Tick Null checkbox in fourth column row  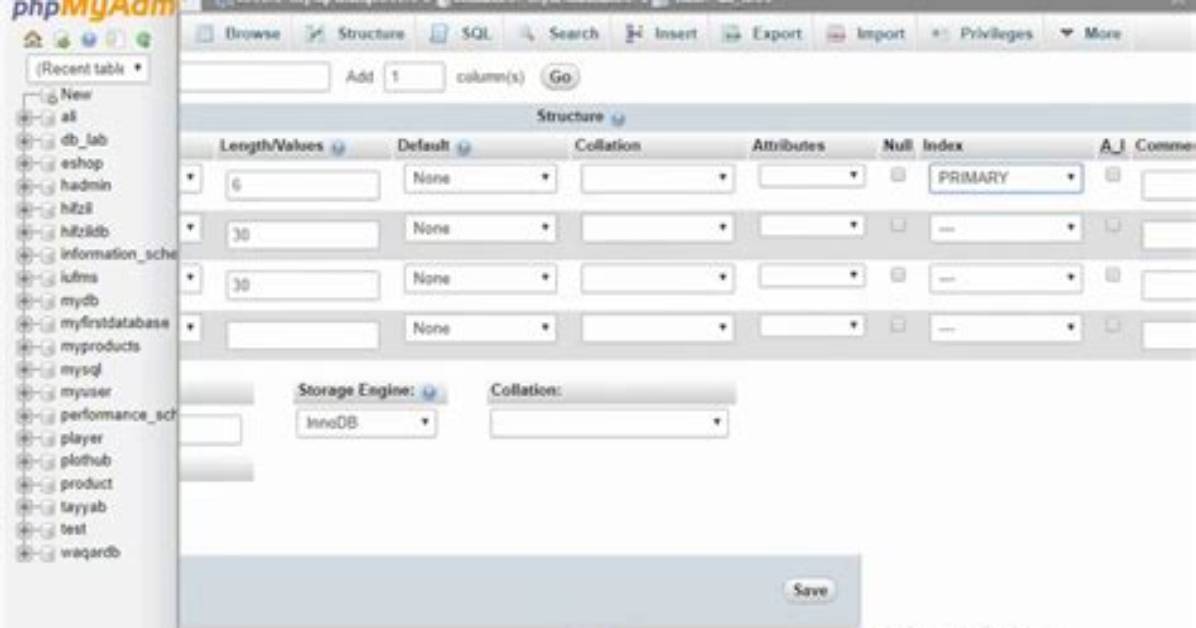pos(898,325)
